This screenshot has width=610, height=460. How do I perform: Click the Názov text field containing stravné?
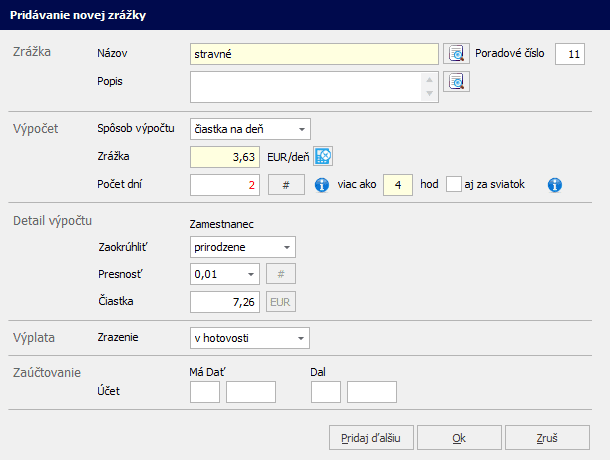click(313, 54)
